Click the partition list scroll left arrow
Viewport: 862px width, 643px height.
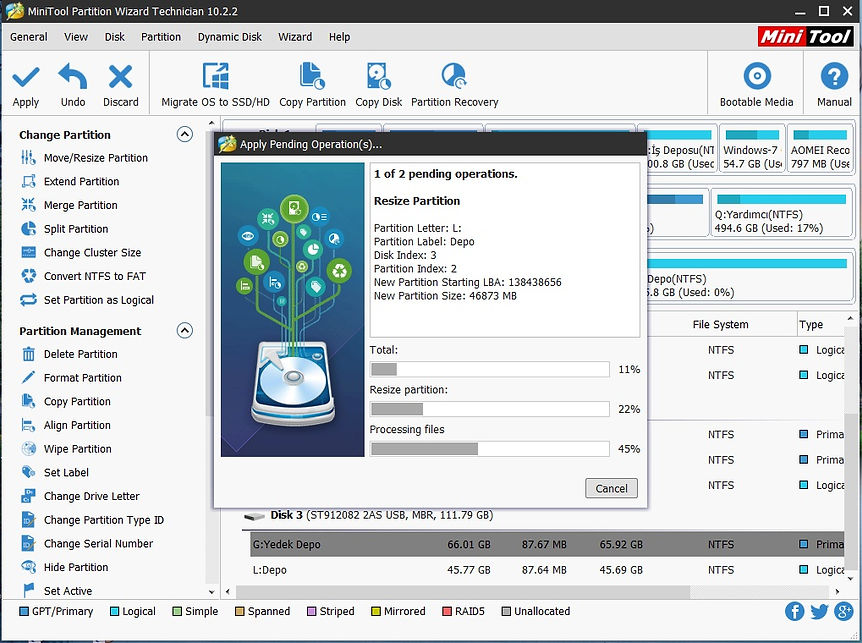228,592
